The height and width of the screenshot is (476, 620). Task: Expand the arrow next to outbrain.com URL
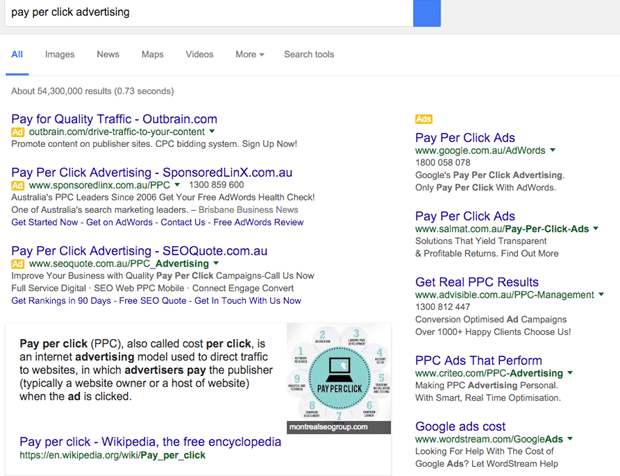coord(213,132)
